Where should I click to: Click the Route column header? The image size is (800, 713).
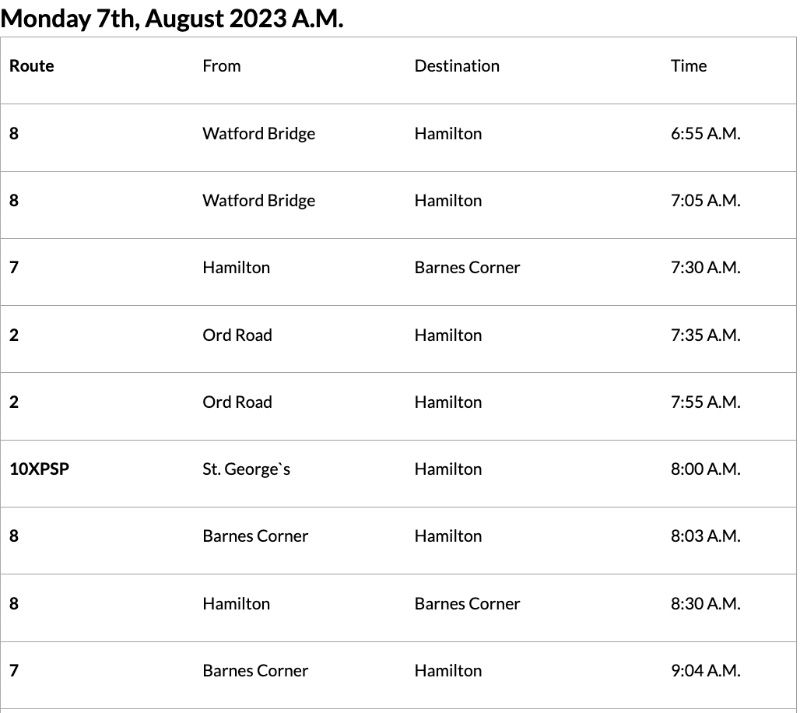32,66
